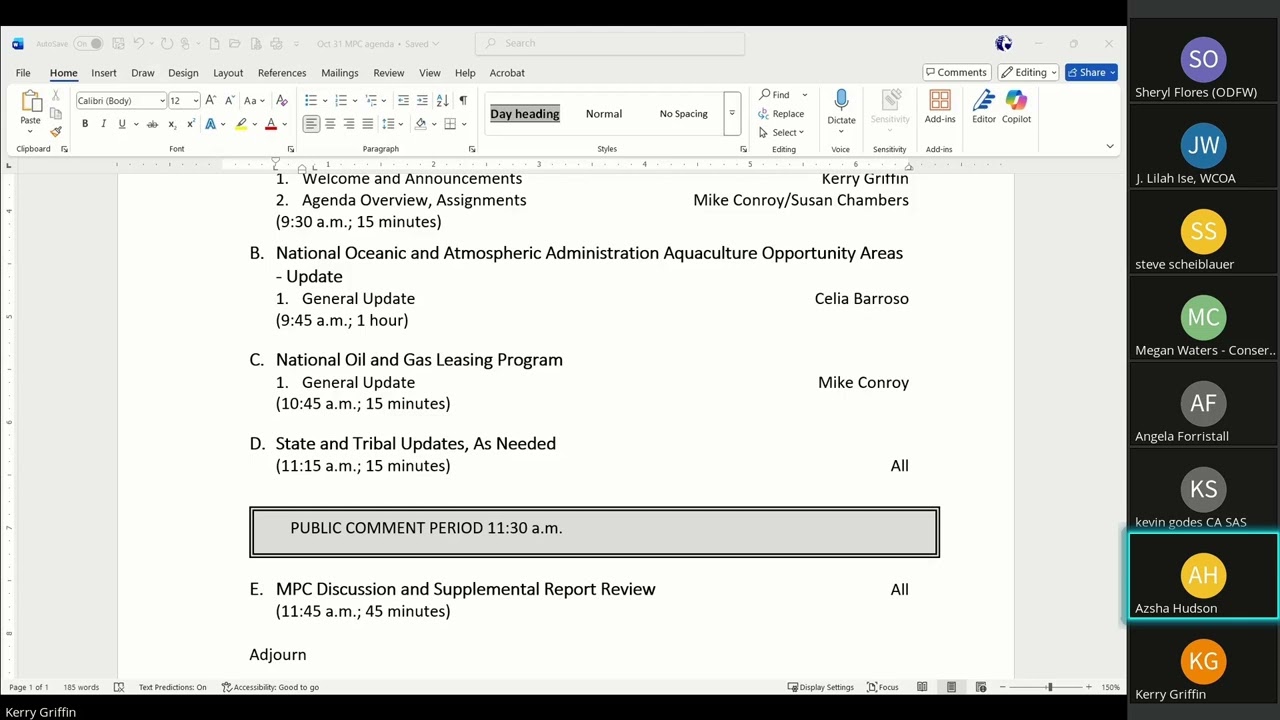Viewport: 1280px width, 720px height.
Task: Click the Sort A-Z icon
Action: [x=442, y=100]
